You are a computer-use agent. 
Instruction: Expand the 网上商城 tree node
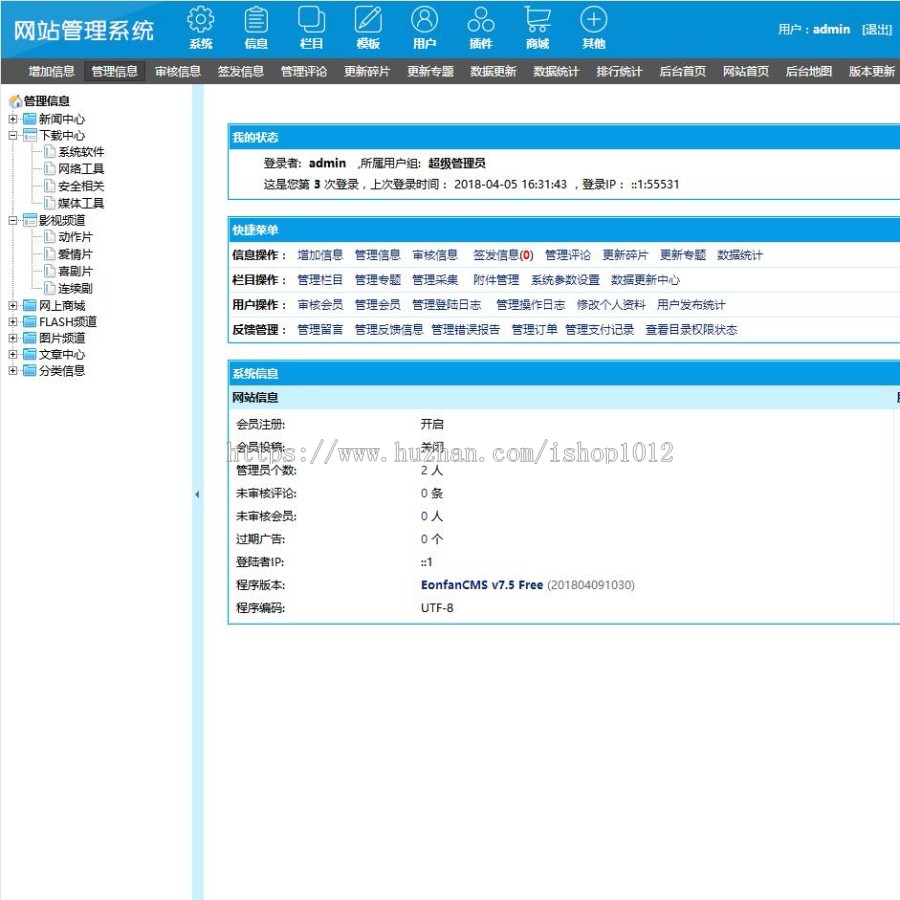coord(13,305)
